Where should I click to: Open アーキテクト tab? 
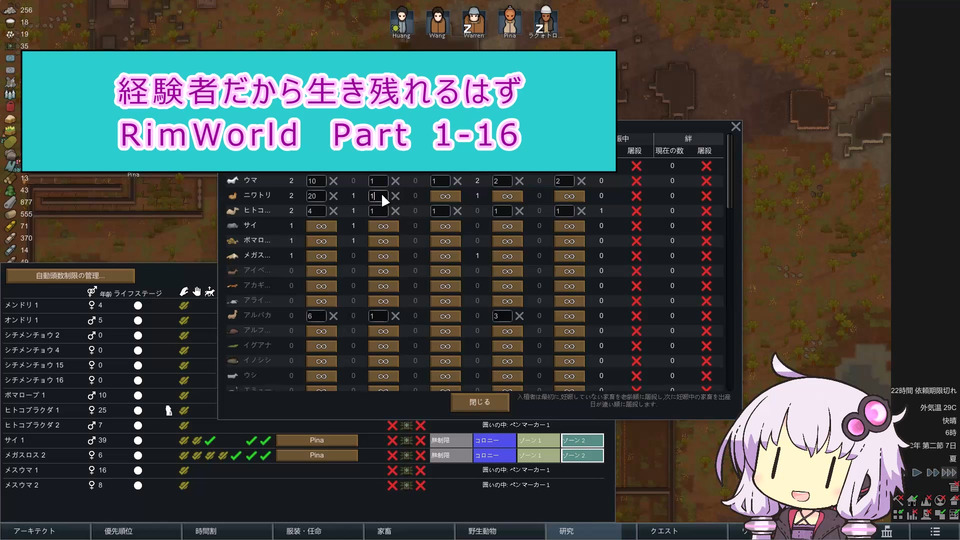[45, 531]
